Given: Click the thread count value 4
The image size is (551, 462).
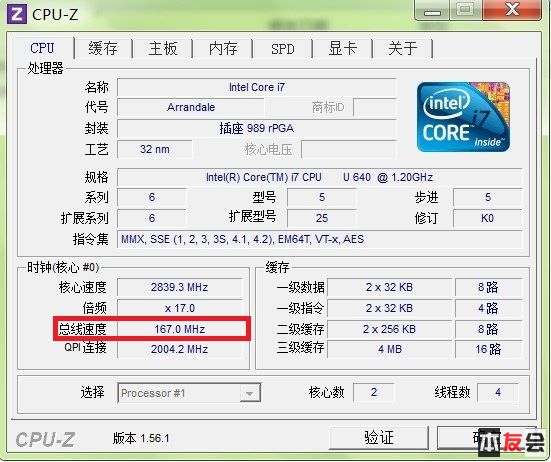Looking at the screenshot, I should pyautogui.click(x=498, y=392).
